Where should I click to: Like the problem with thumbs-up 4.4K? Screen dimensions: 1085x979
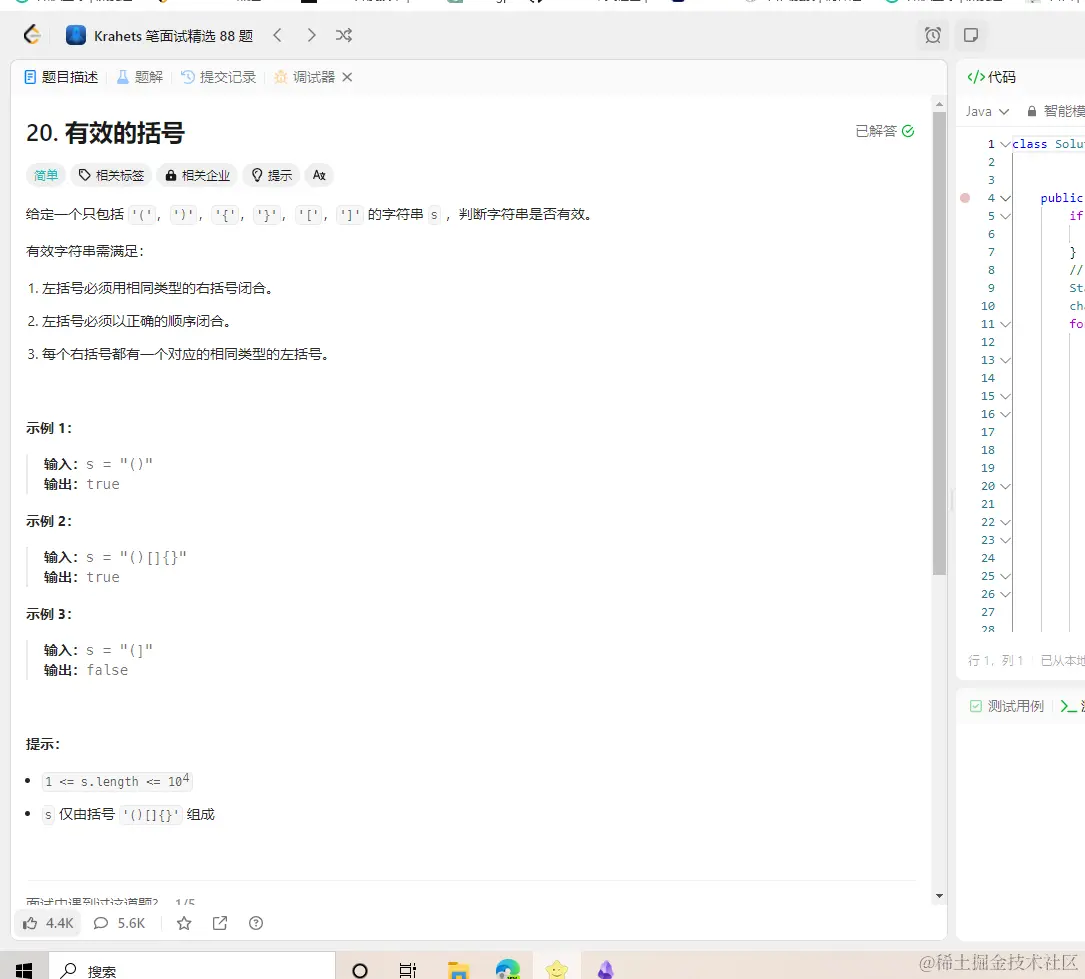pos(48,923)
